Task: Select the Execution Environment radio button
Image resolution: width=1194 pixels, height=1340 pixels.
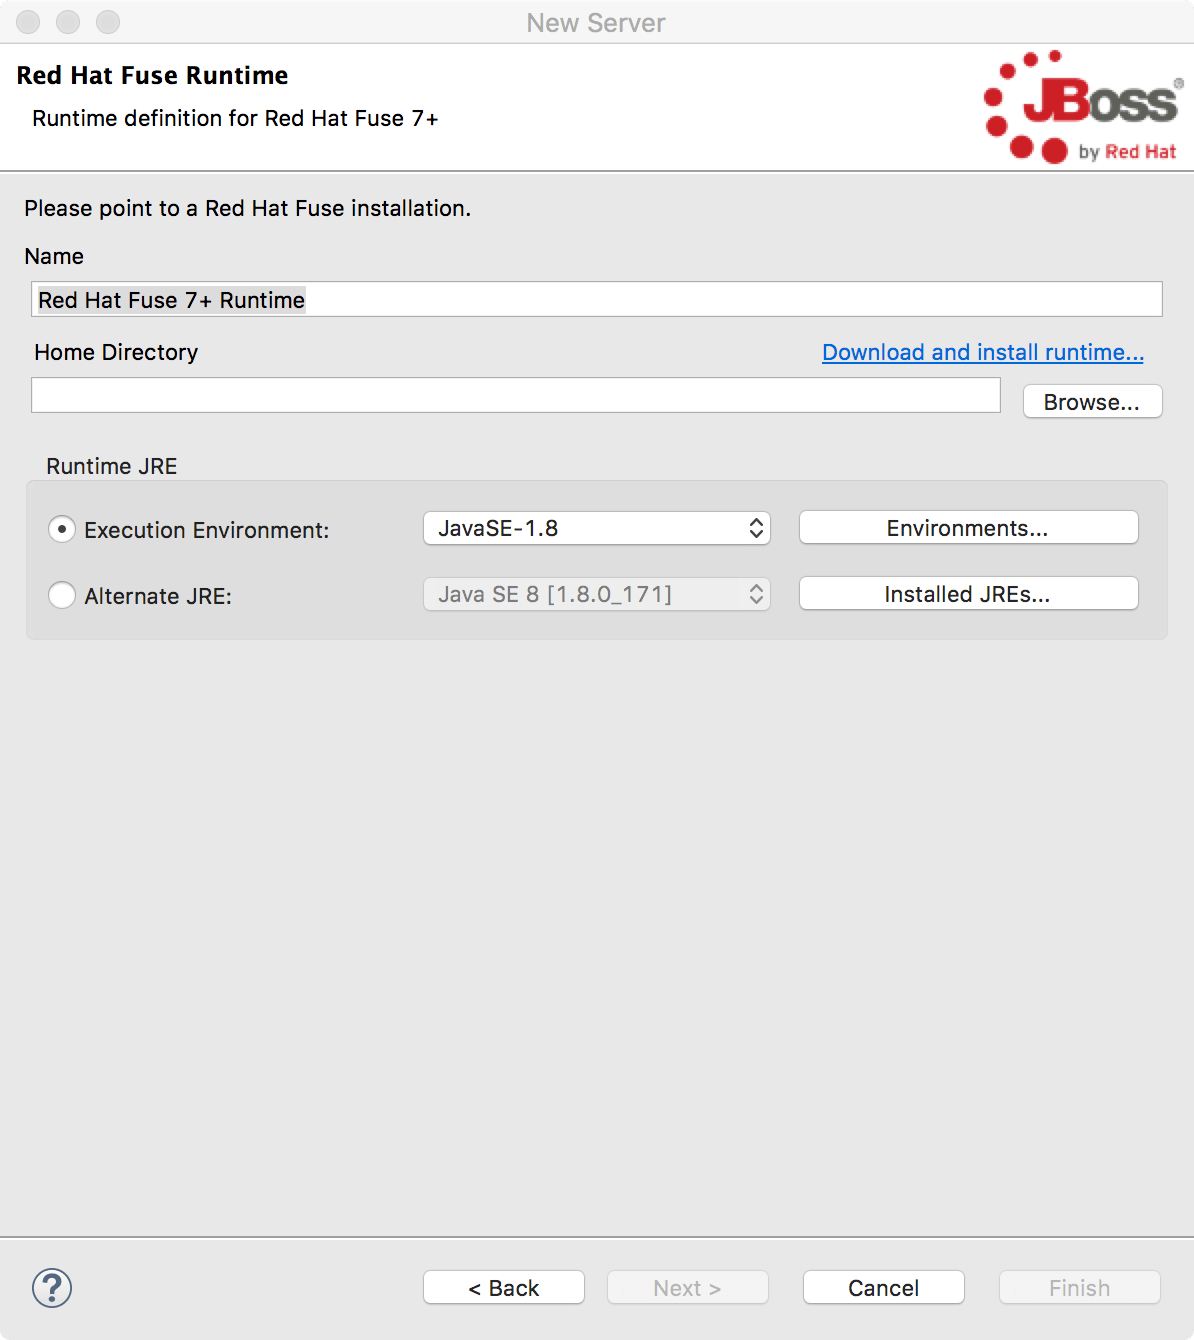Action: 61,529
